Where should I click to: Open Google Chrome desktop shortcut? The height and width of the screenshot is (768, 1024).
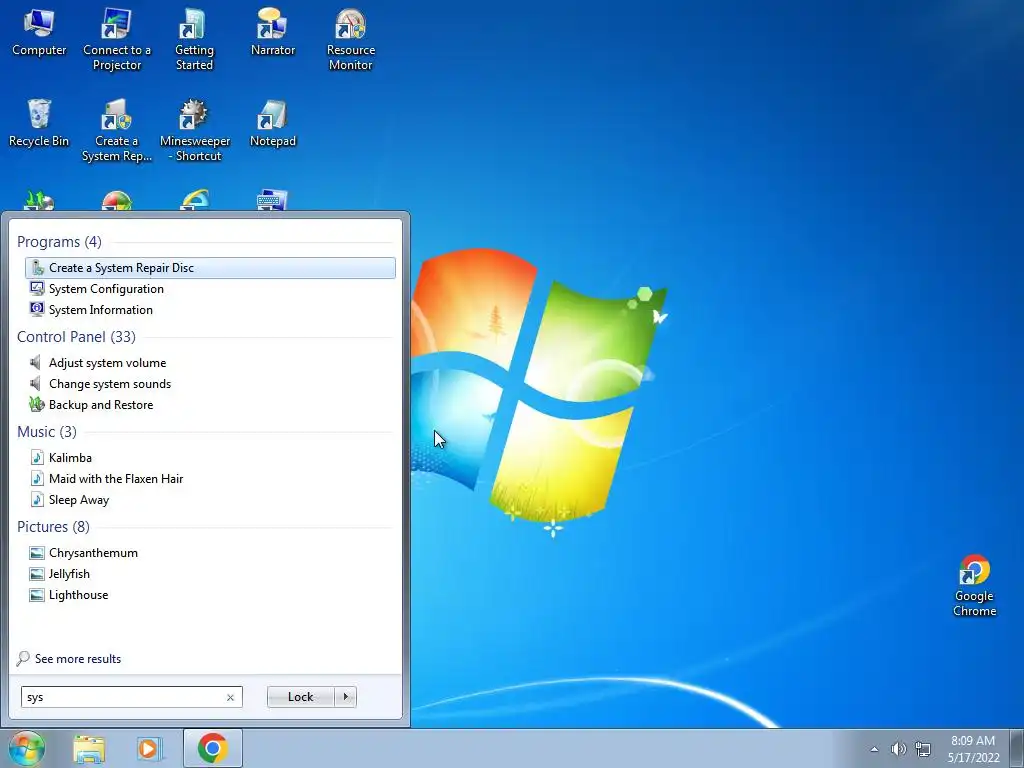pos(974,586)
